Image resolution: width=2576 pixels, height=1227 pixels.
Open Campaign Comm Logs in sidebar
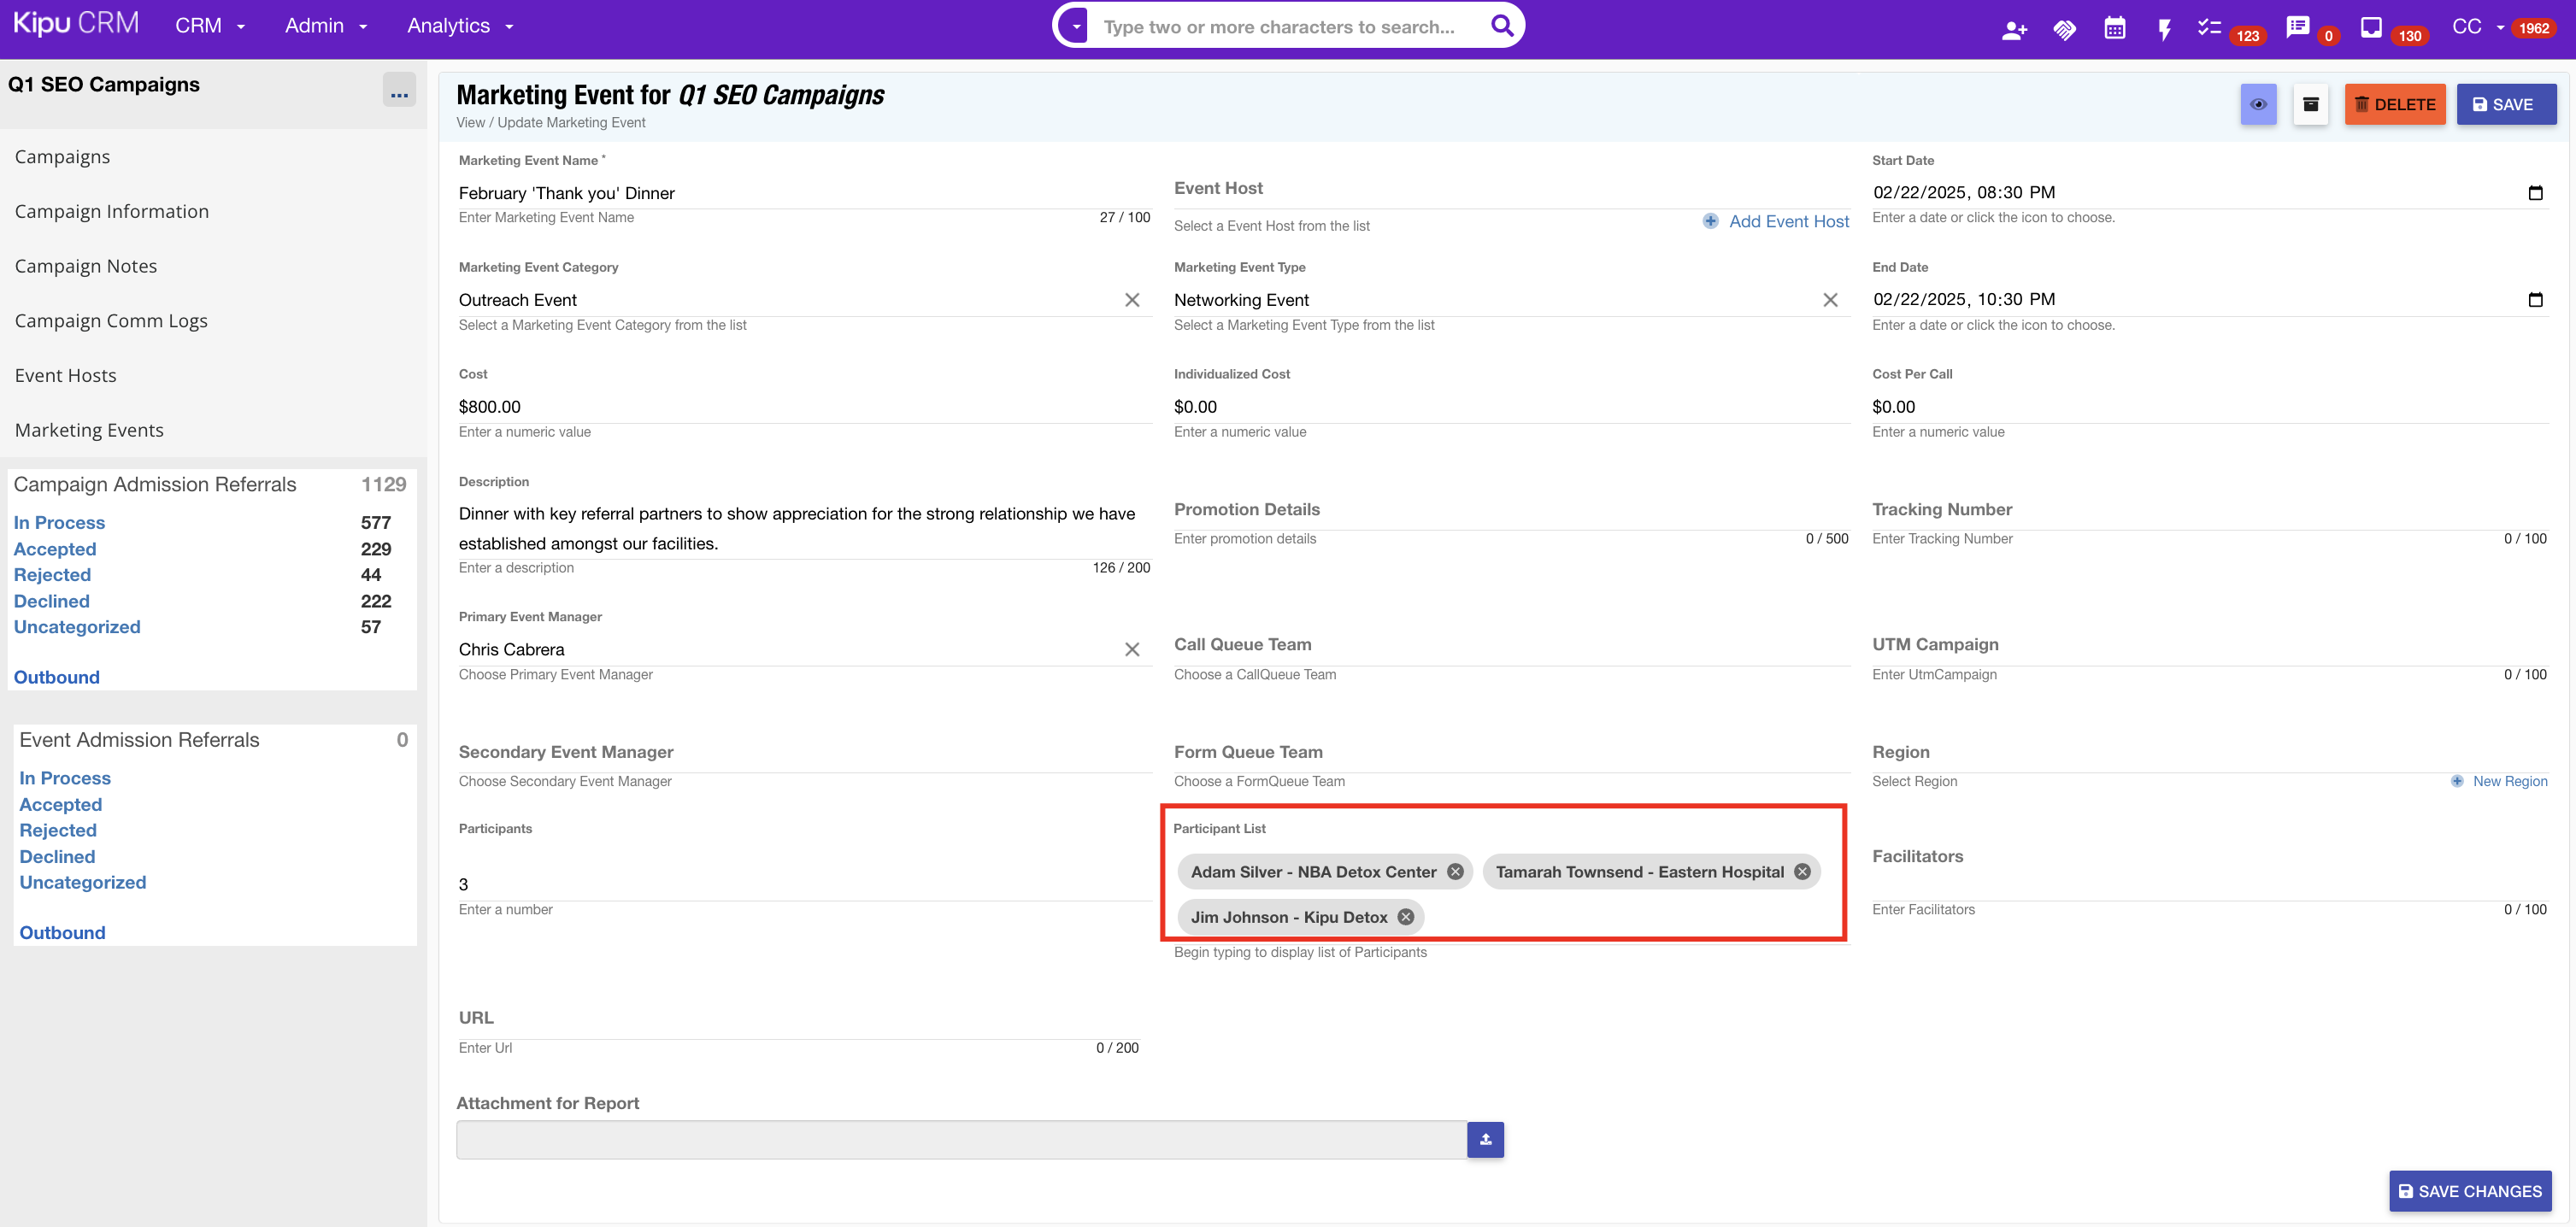111,321
